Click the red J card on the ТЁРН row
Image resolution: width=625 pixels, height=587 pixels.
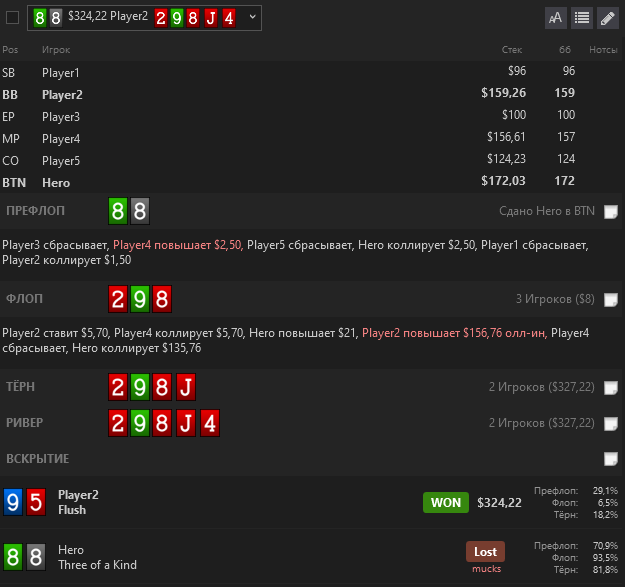tap(186, 387)
